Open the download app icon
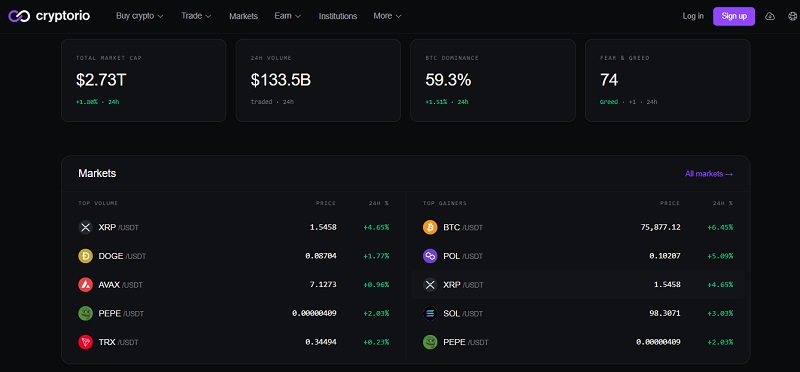Screen dimensions: 800x372 click(x=770, y=16)
